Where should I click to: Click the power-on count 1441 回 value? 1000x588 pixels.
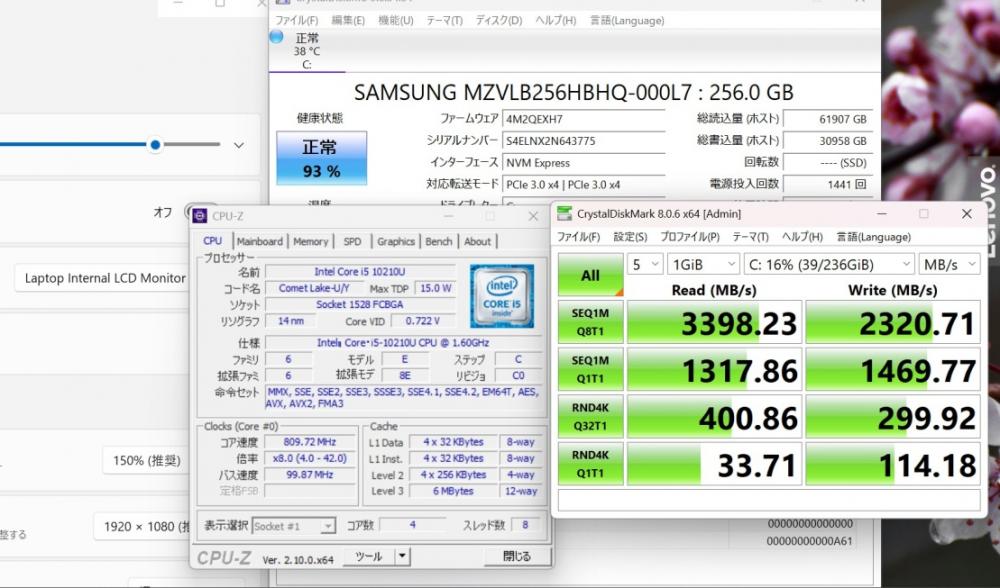[x=828, y=184]
